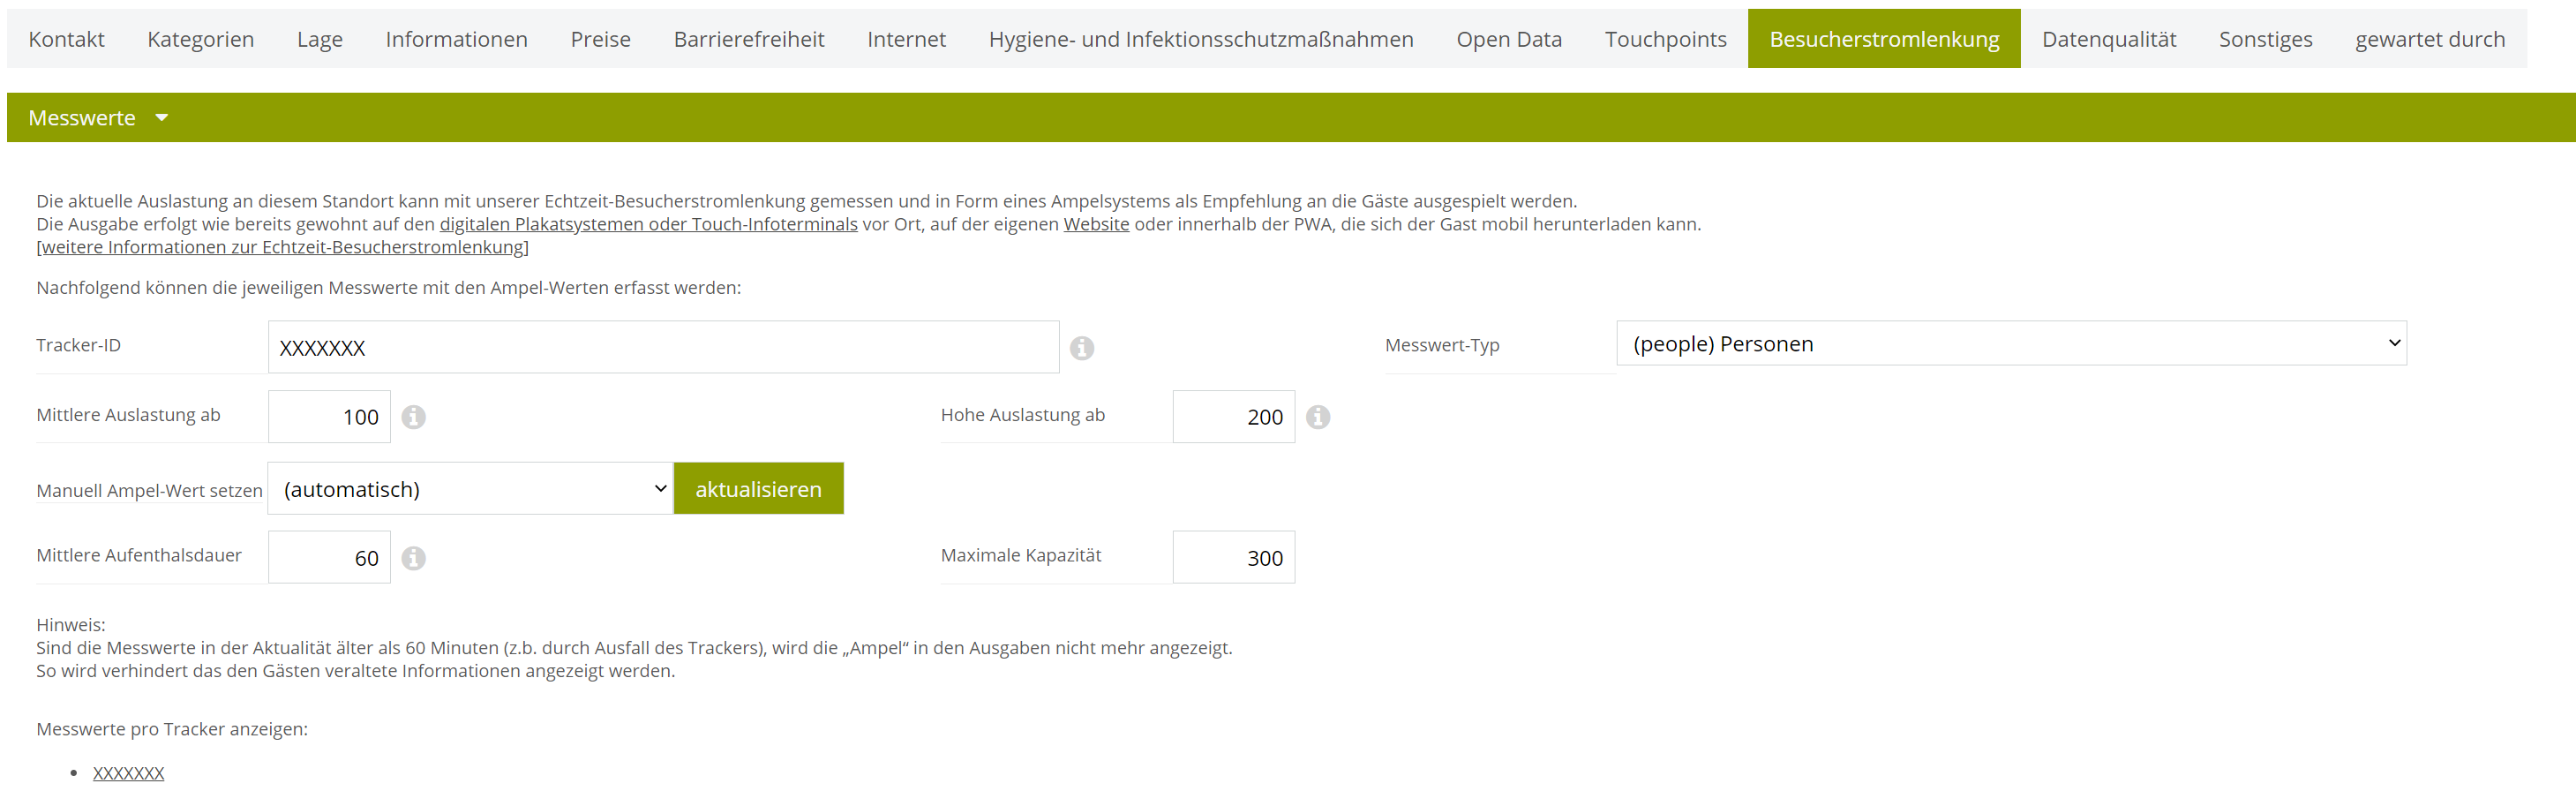The height and width of the screenshot is (806, 2576).
Task: Open the Datenqualität tab
Action: [2109, 39]
